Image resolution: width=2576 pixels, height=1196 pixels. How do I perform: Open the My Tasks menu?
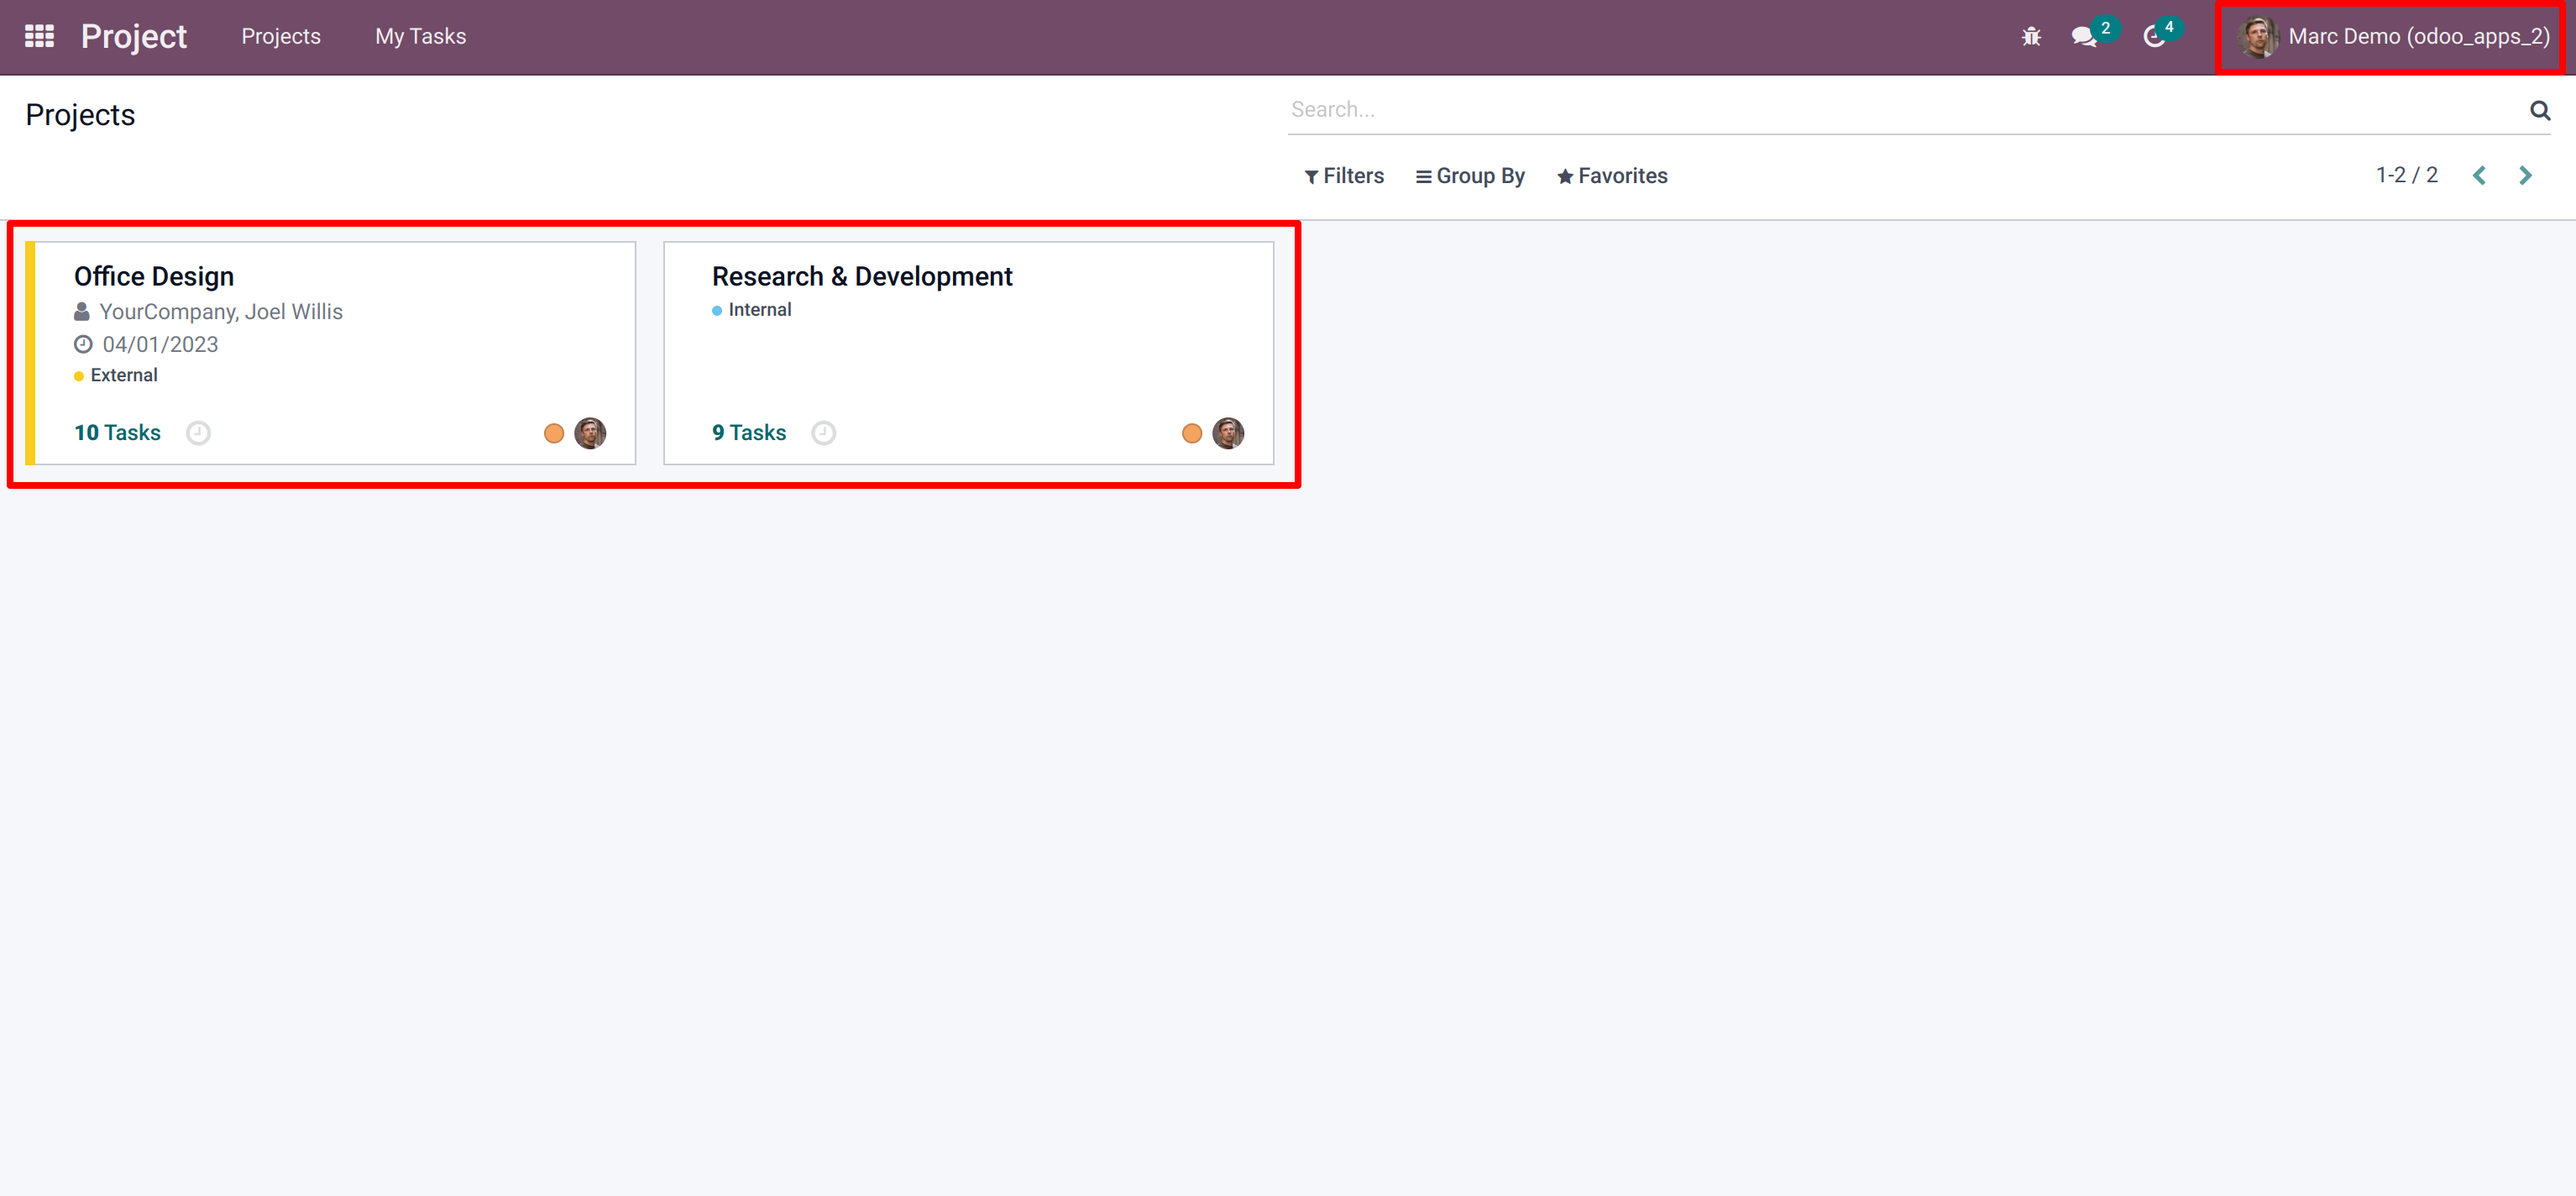pyautogui.click(x=420, y=37)
